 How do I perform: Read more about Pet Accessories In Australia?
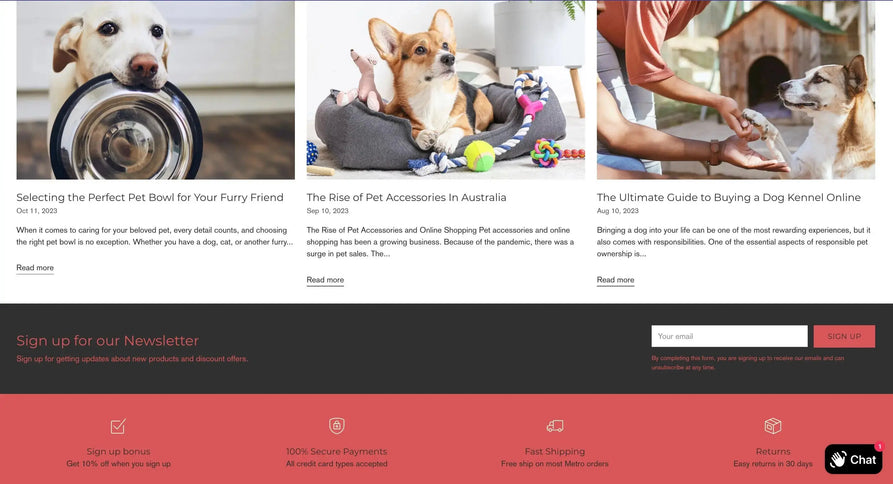click(325, 280)
